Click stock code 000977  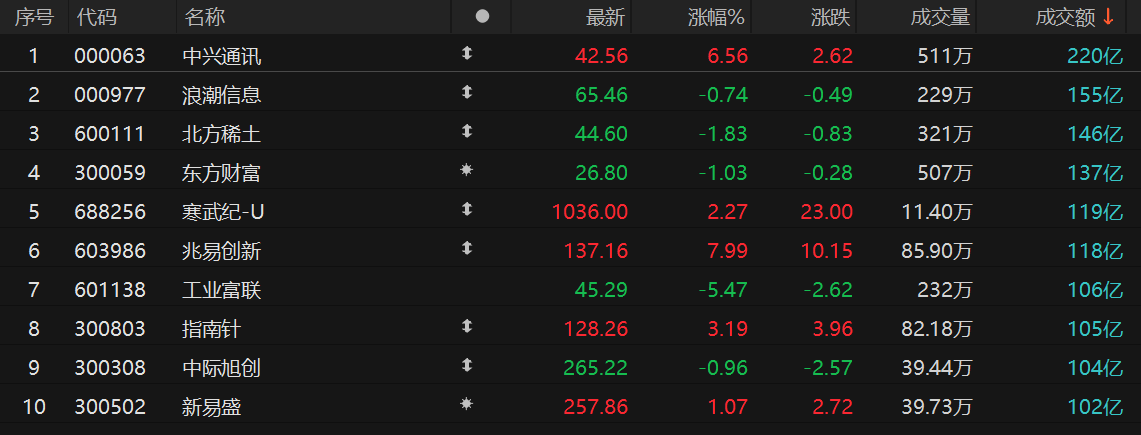coord(110,95)
